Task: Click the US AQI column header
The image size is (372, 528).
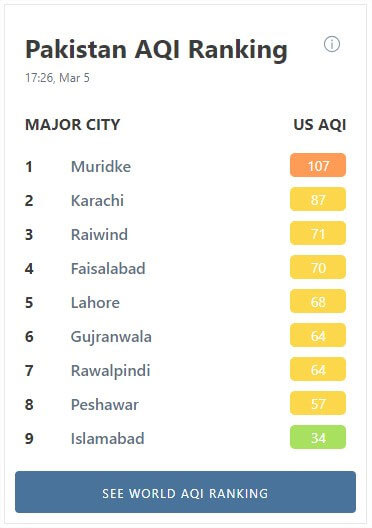Action: (x=320, y=125)
